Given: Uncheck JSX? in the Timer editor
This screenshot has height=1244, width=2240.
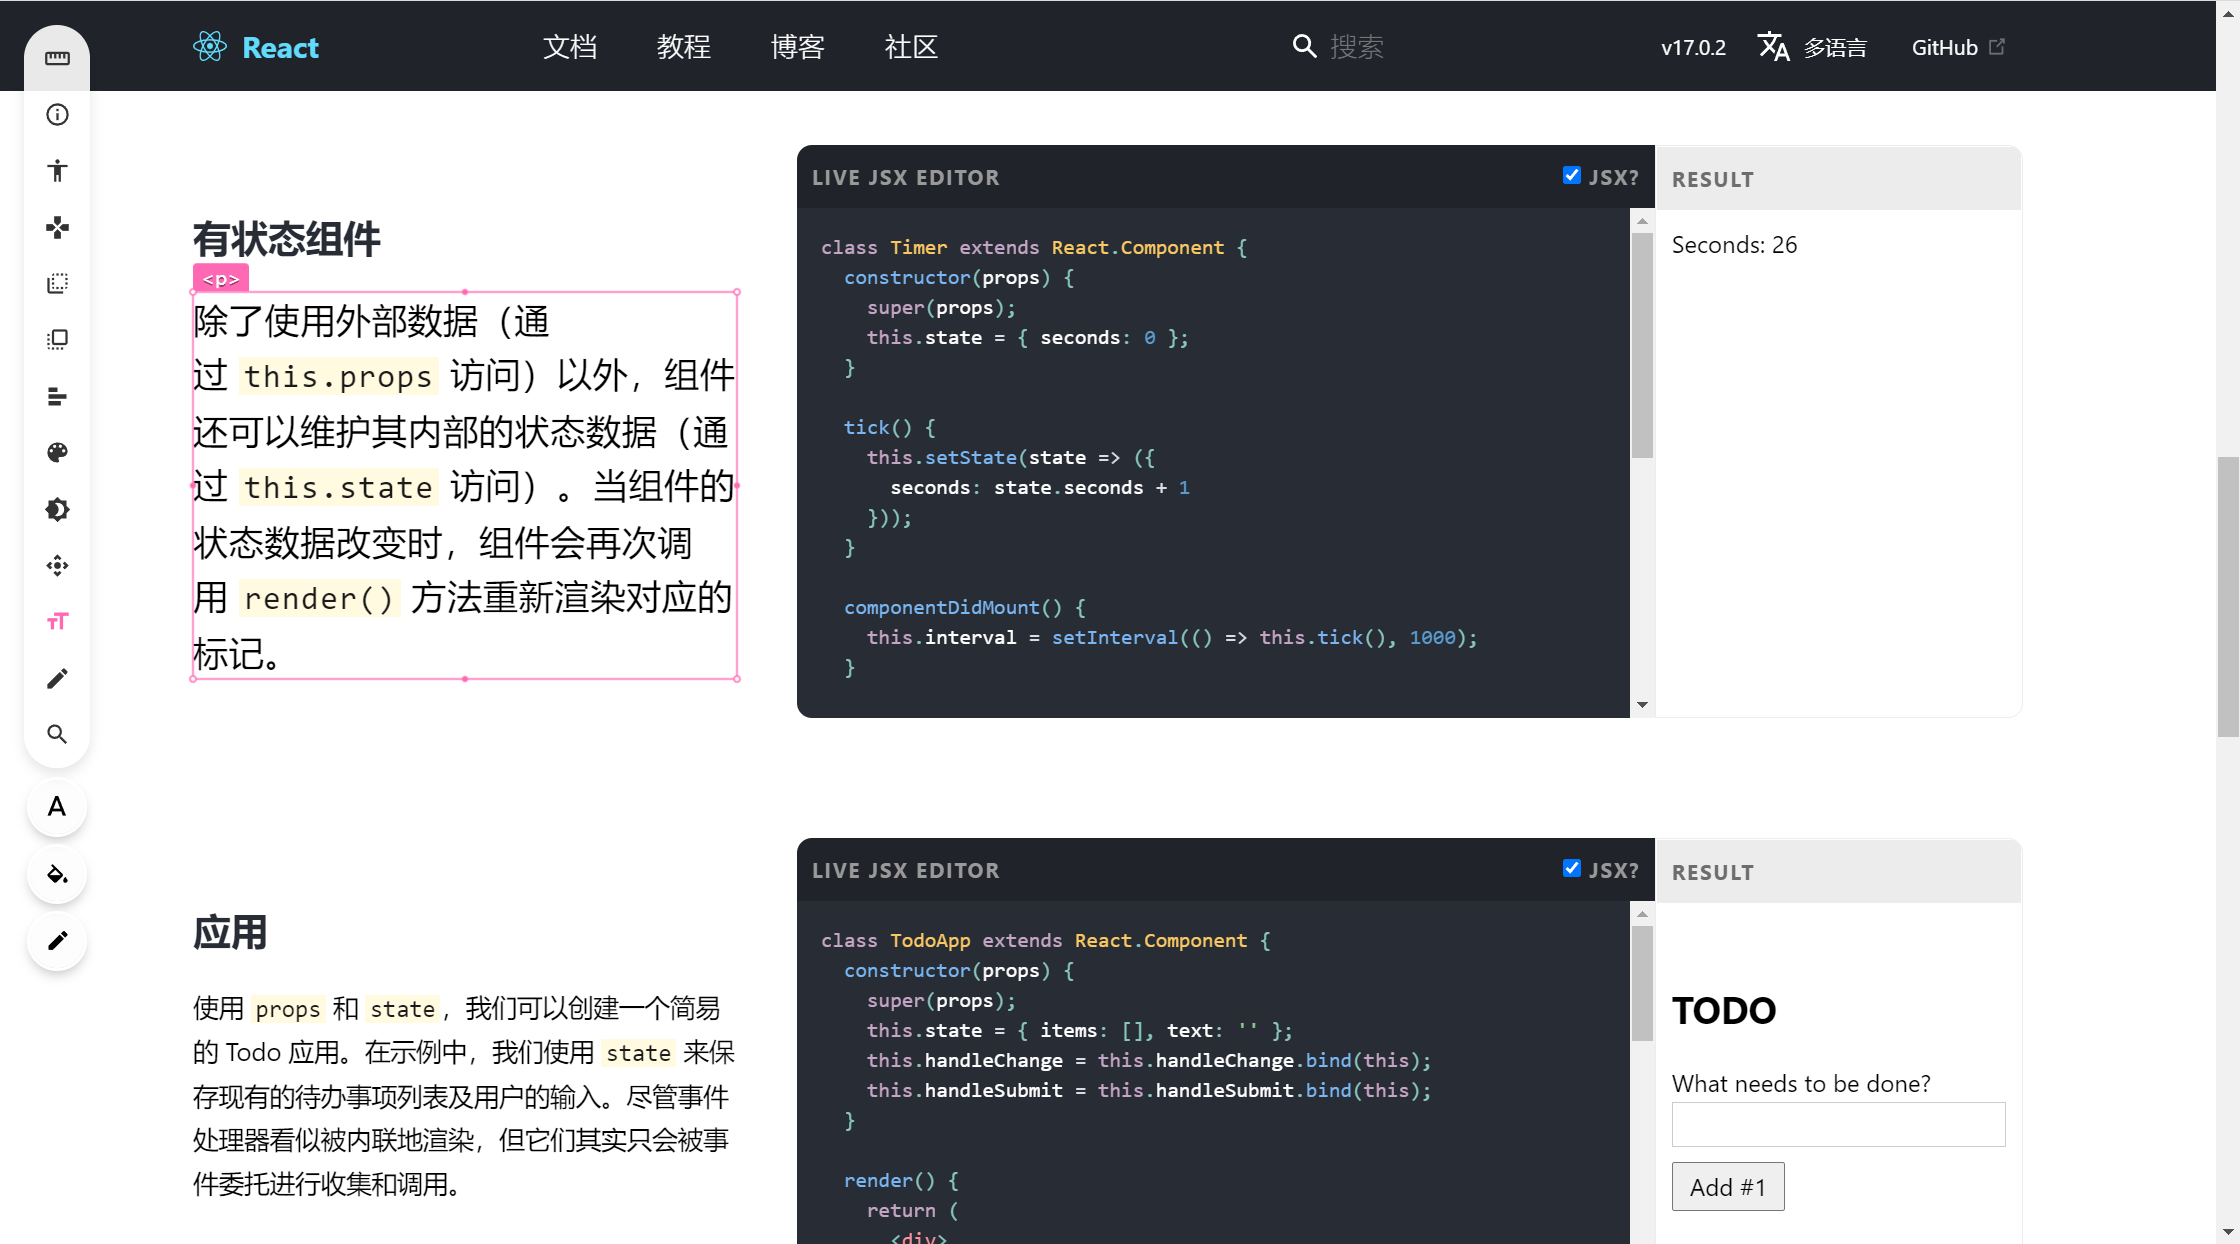Looking at the screenshot, I should coord(1572,174).
